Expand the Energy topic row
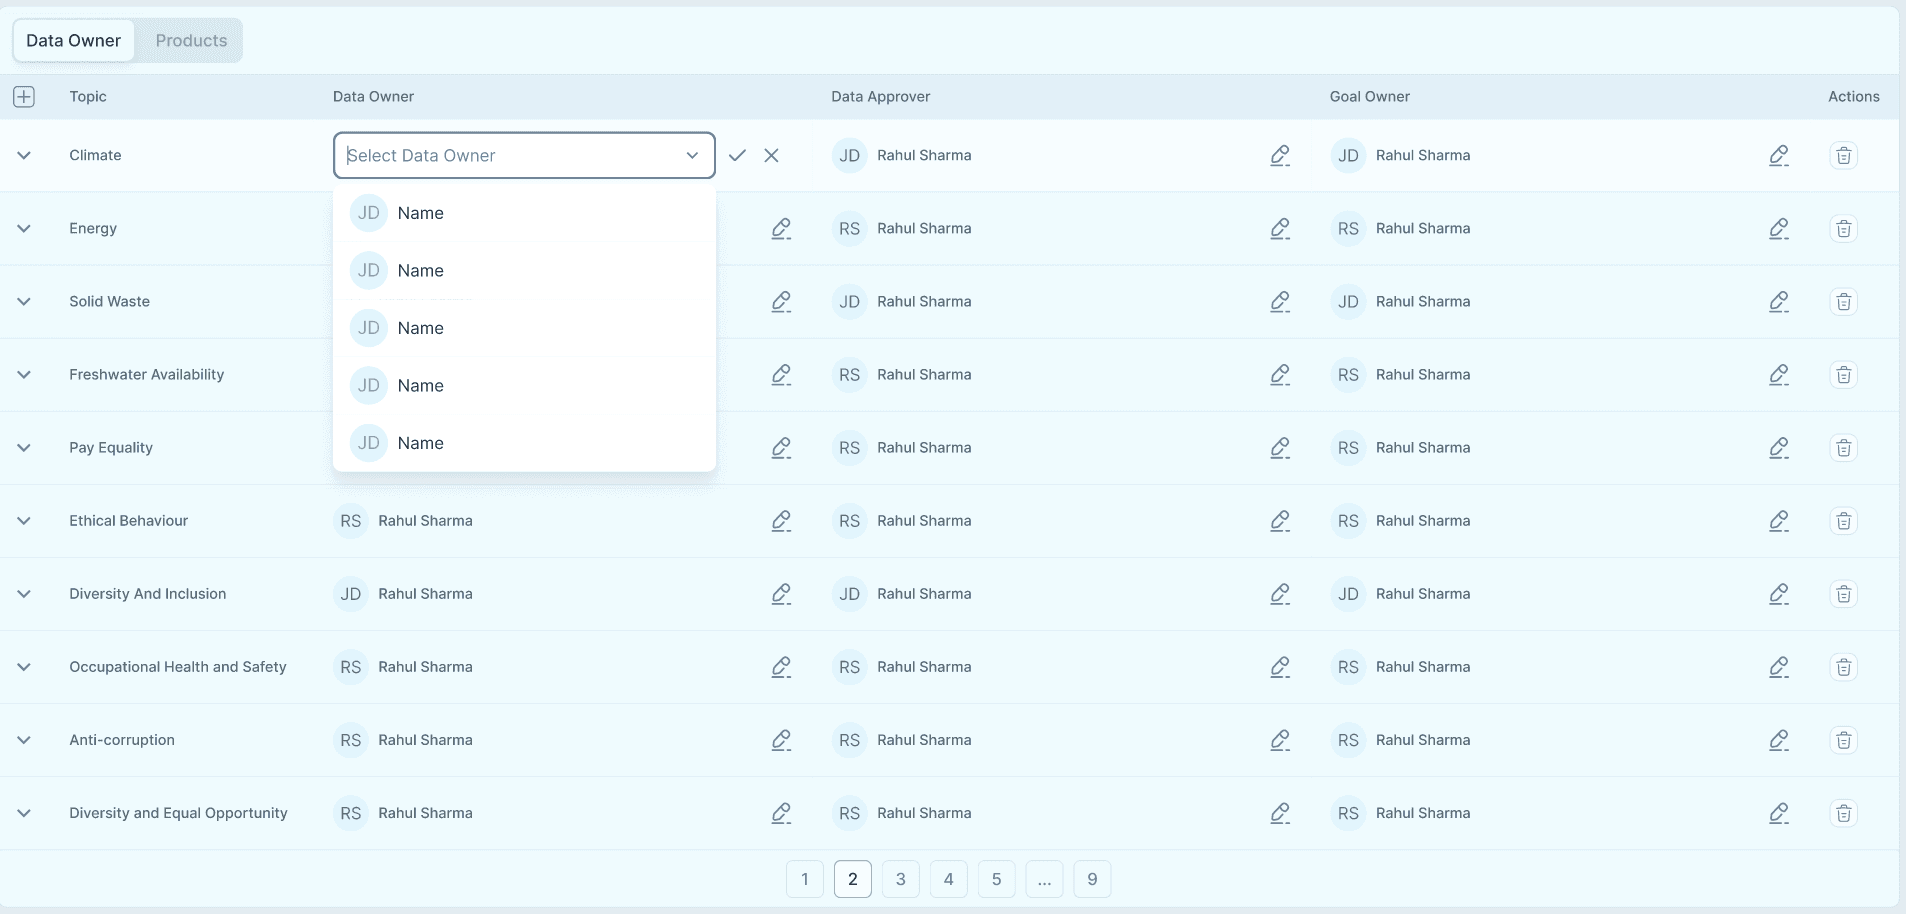The width and height of the screenshot is (1906, 914). pyautogui.click(x=24, y=228)
